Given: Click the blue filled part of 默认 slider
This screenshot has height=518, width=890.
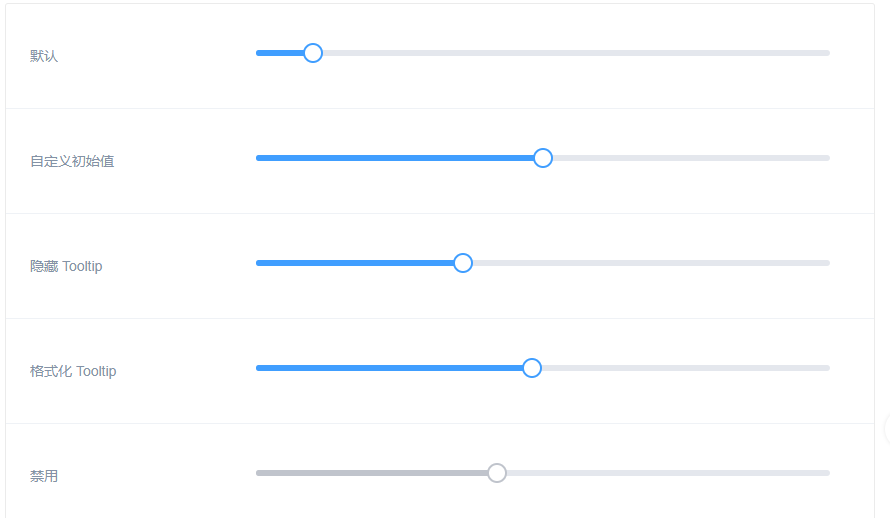Looking at the screenshot, I should [x=280, y=53].
